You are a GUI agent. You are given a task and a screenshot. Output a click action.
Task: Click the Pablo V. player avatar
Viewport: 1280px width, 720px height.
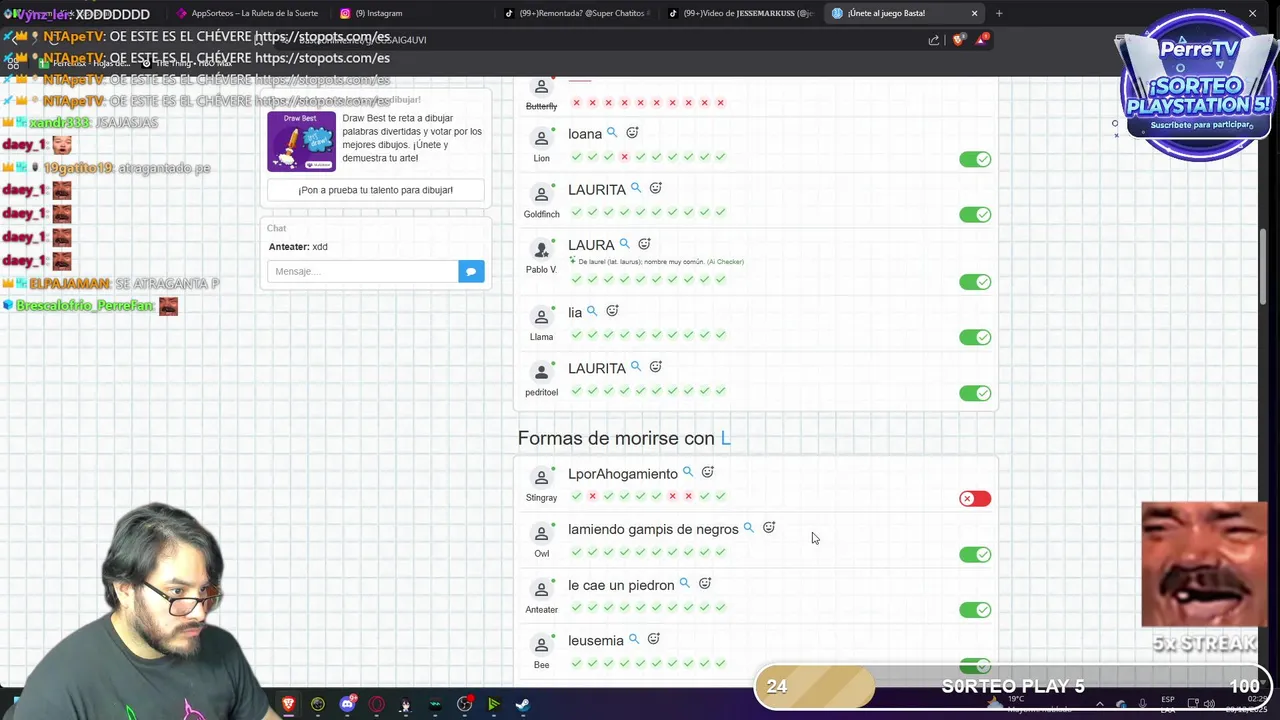[x=541, y=249]
